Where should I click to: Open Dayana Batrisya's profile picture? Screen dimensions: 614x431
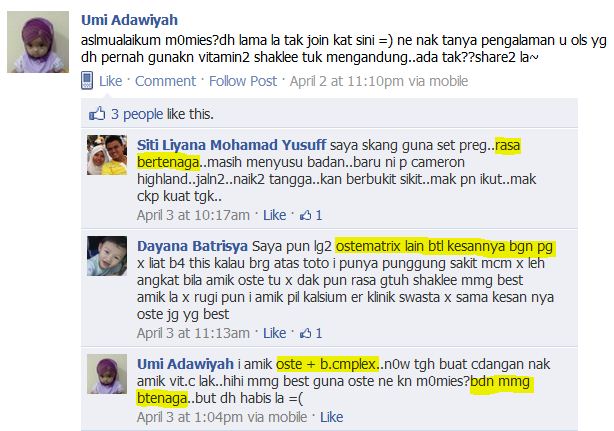pyautogui.click(x=107, y=256)
